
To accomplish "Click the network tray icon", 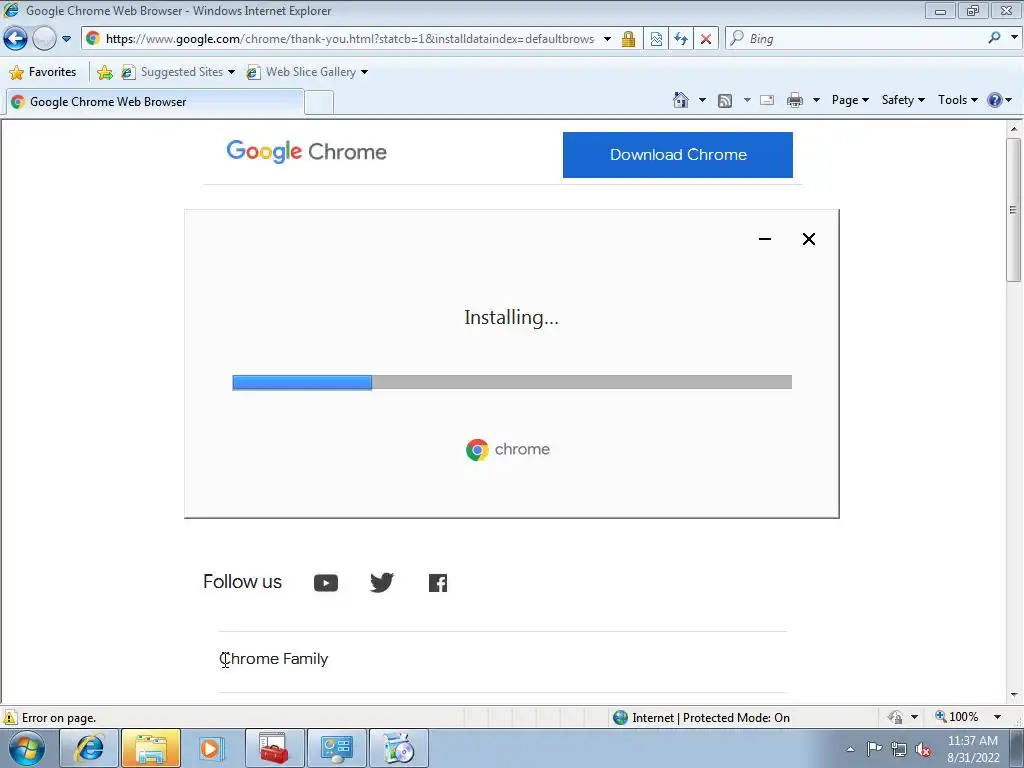I will [899, 750].
